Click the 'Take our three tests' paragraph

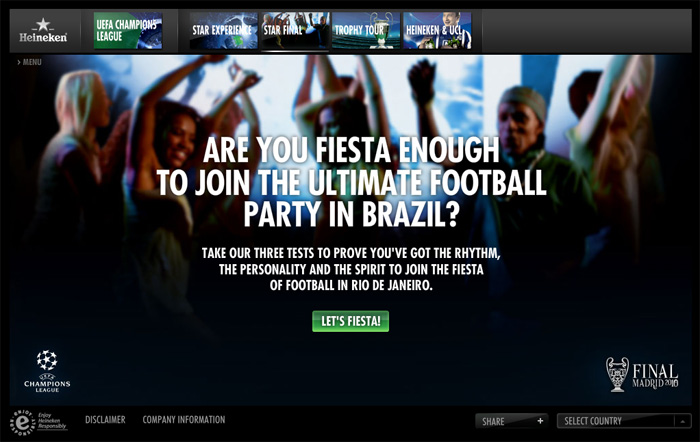click(351, 269)
